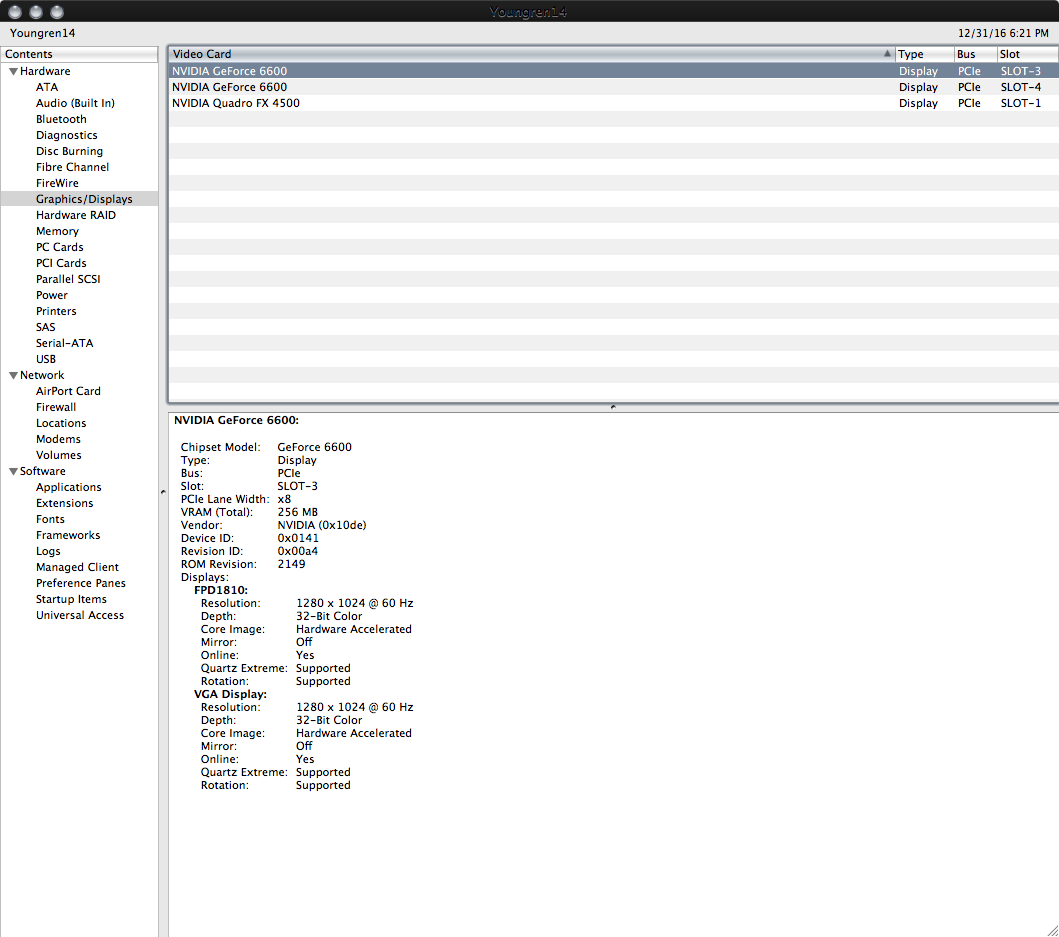Select Universal Access under Software

coord(80,615)
